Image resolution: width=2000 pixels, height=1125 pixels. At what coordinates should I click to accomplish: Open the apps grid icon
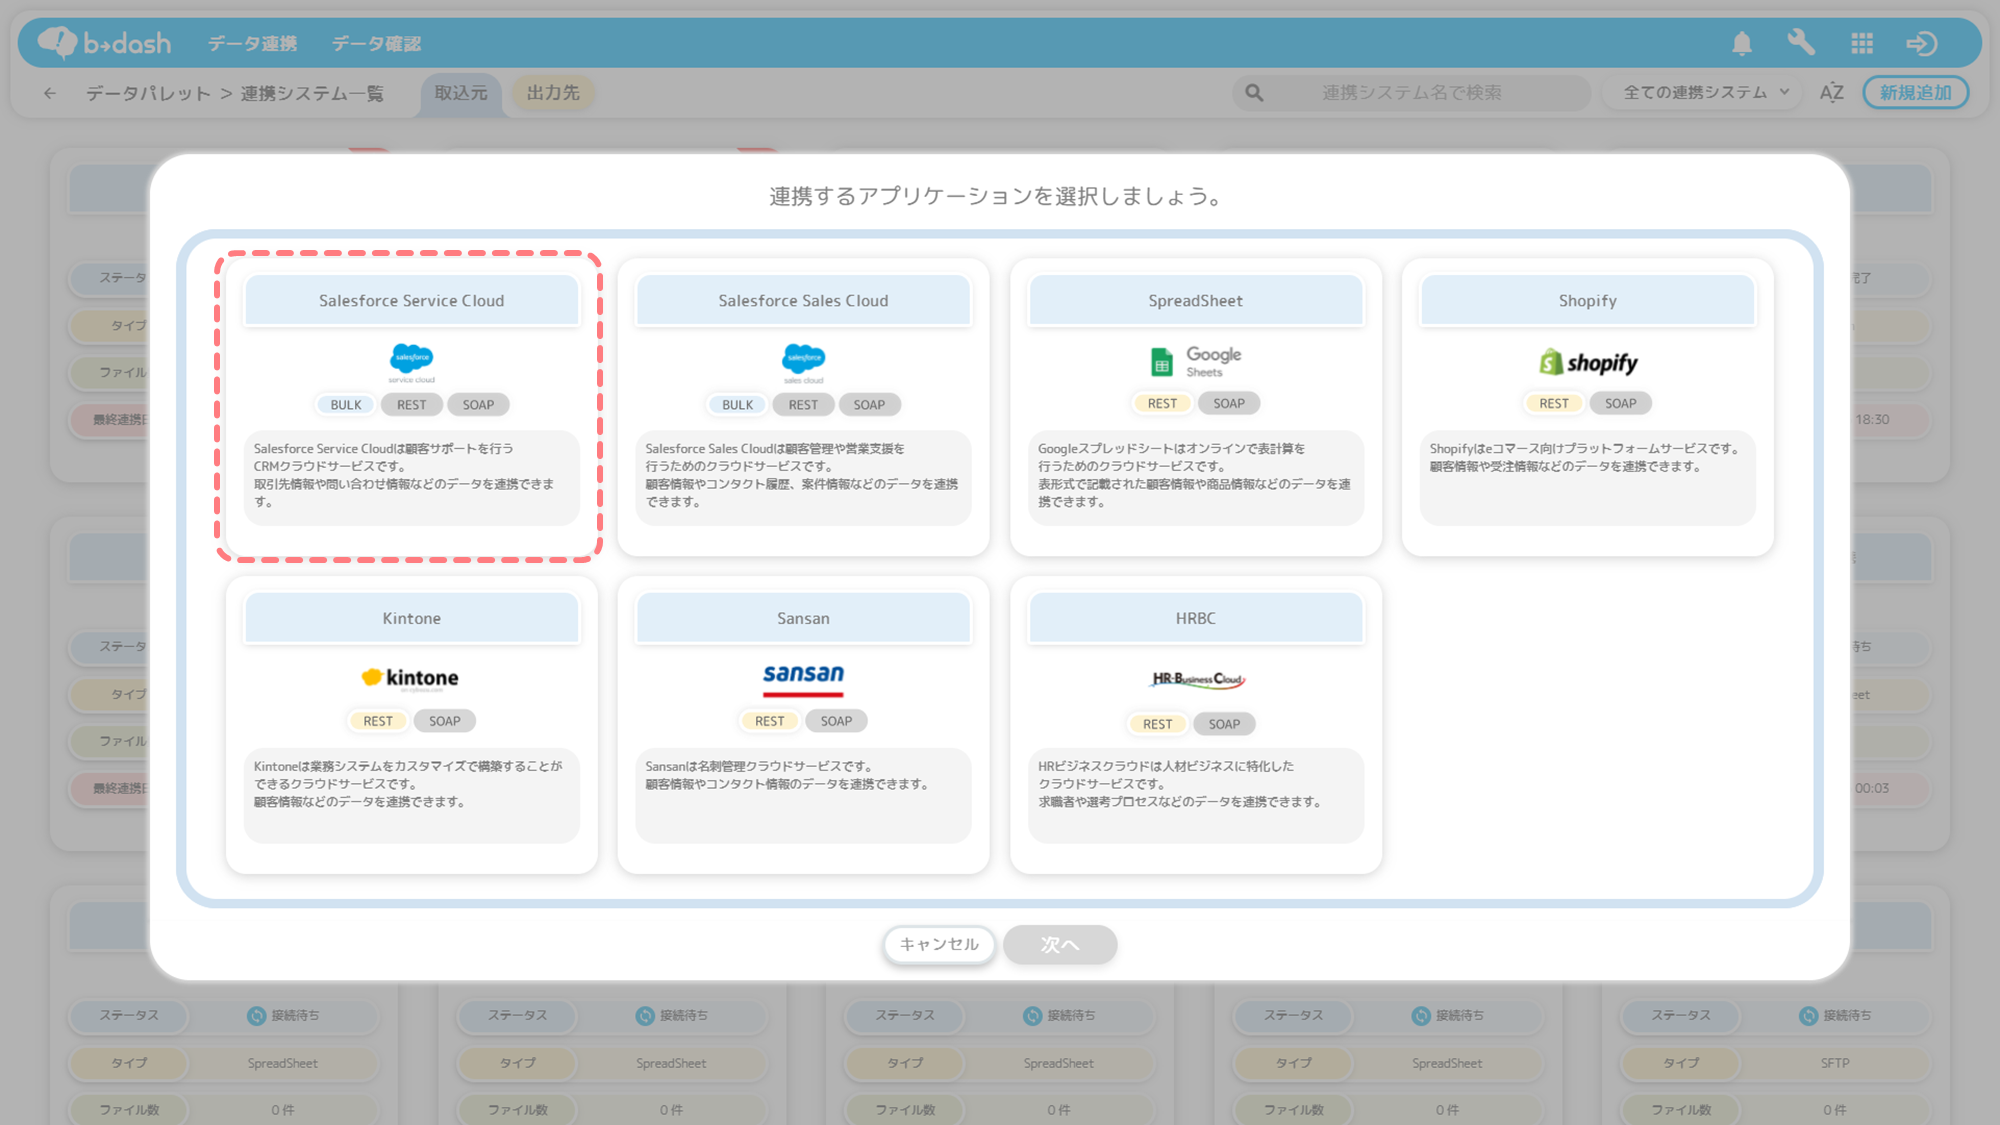[x=1862, y=43]
